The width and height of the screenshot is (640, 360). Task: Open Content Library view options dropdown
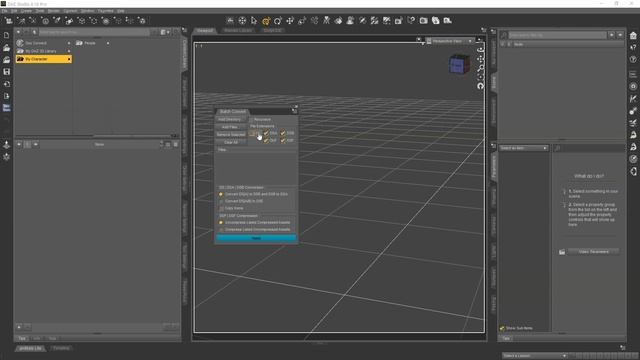click(165, 32)
